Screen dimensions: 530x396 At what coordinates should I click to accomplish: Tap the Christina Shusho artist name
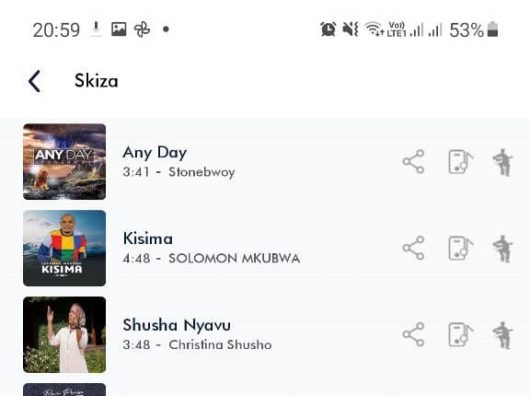pyautogui.click(x=220, y=345)
